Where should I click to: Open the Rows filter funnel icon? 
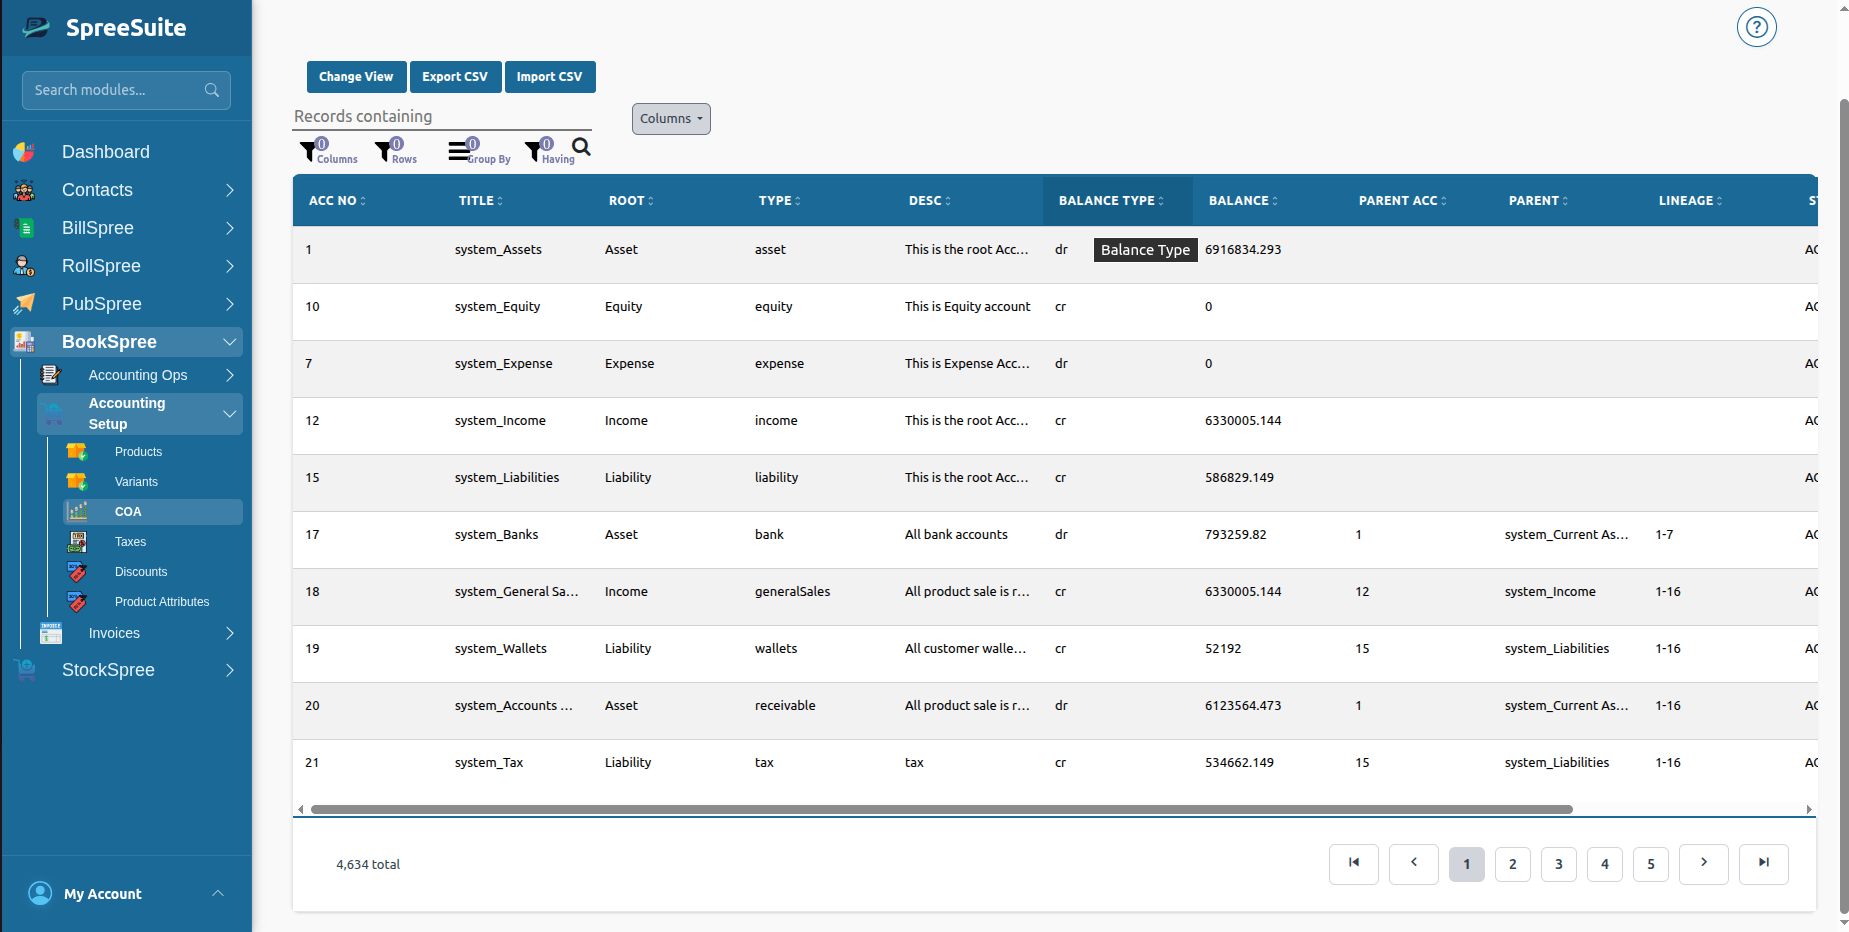tap(383, 151)
